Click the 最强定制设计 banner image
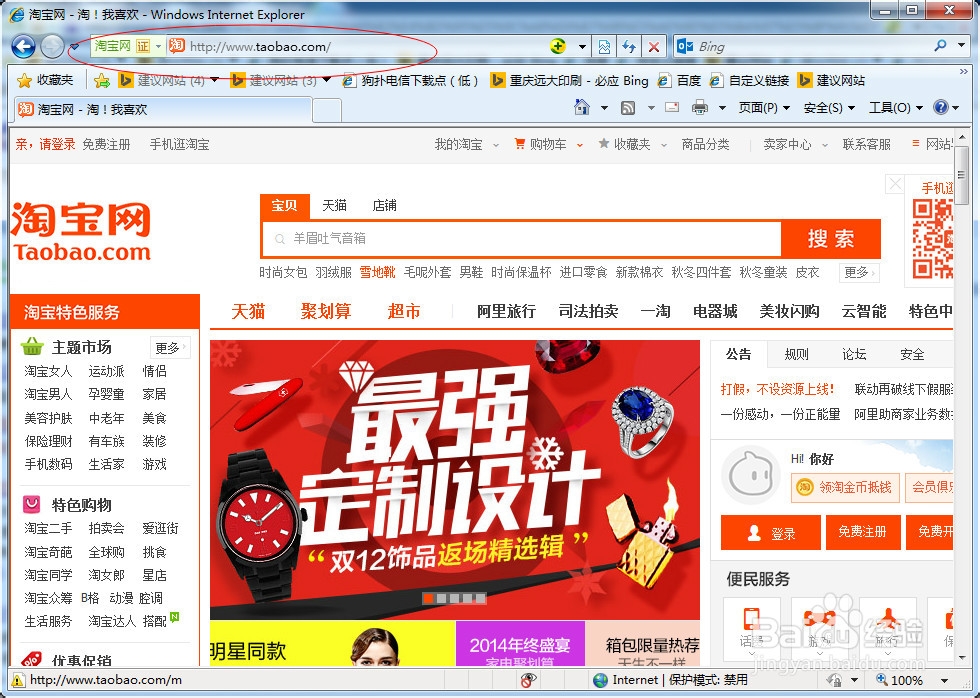980x698 pixels. tap(455, 479)
